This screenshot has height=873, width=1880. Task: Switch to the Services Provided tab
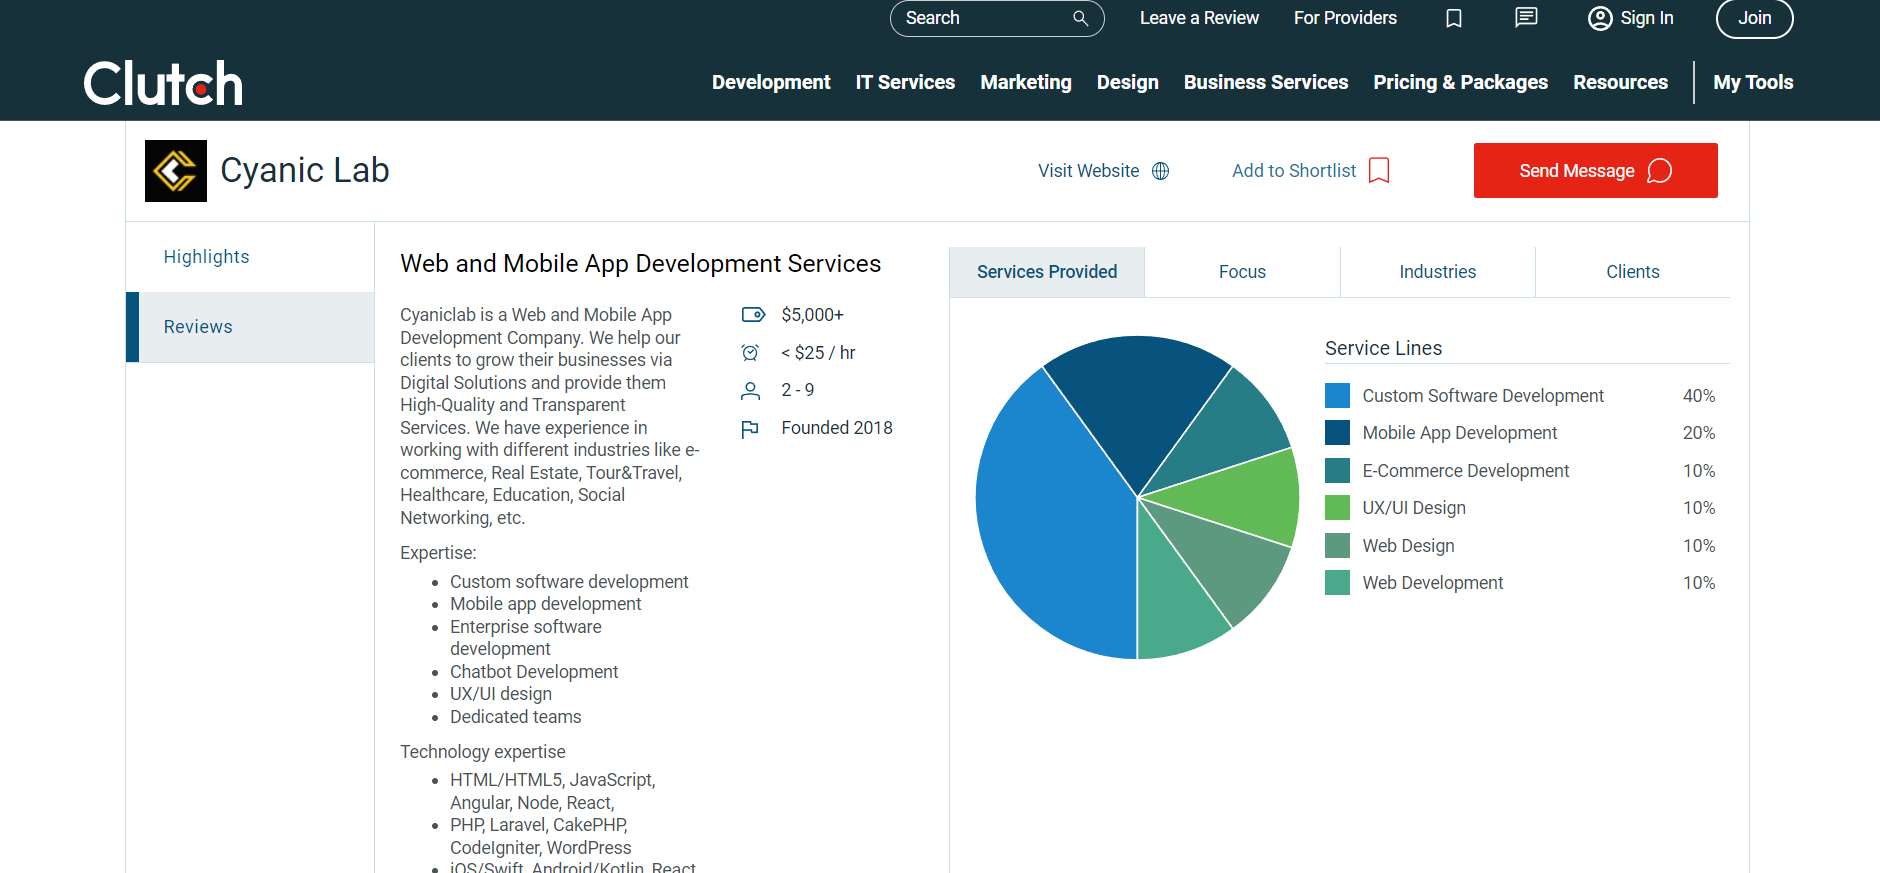pyautogui.click(x=1047, y=272)
